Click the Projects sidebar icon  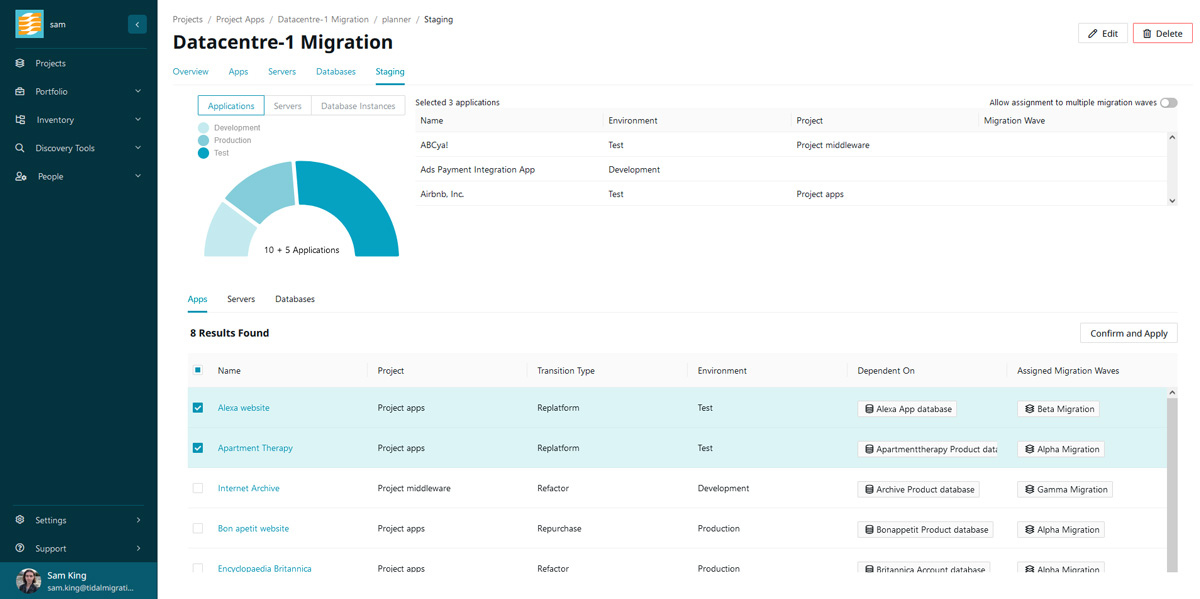(x=20, y=63)
